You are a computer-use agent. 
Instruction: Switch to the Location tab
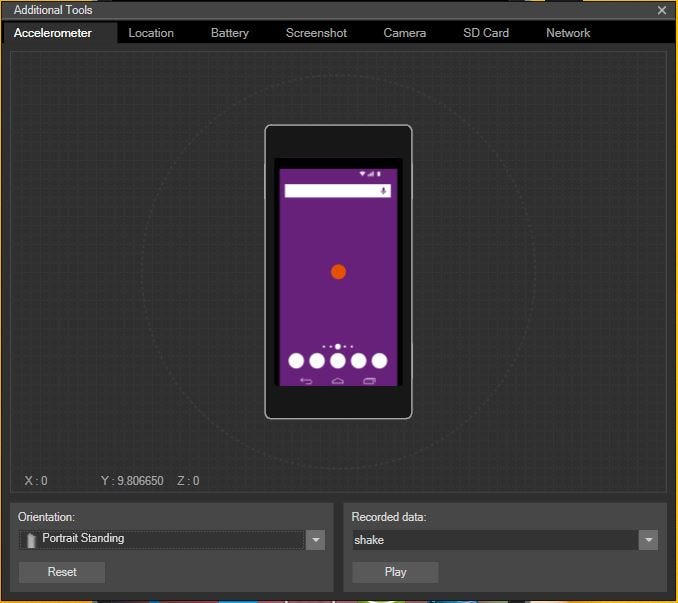click(x=151, y=33)
